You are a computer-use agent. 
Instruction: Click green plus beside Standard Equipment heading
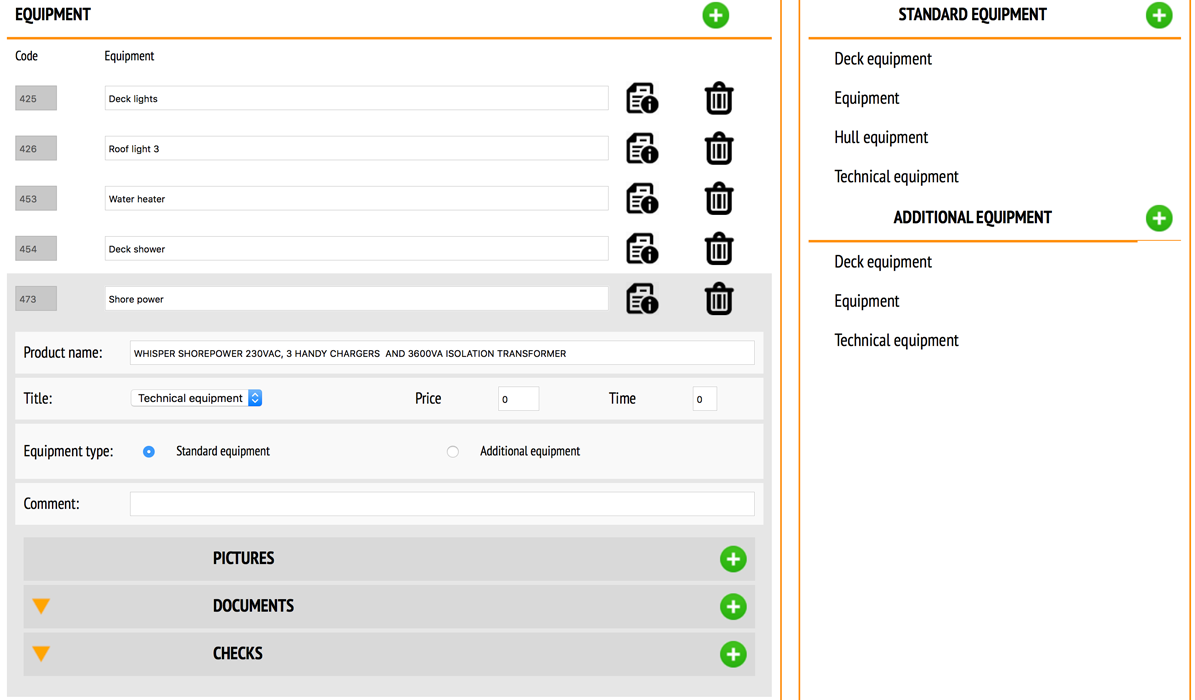point(1158,15)
